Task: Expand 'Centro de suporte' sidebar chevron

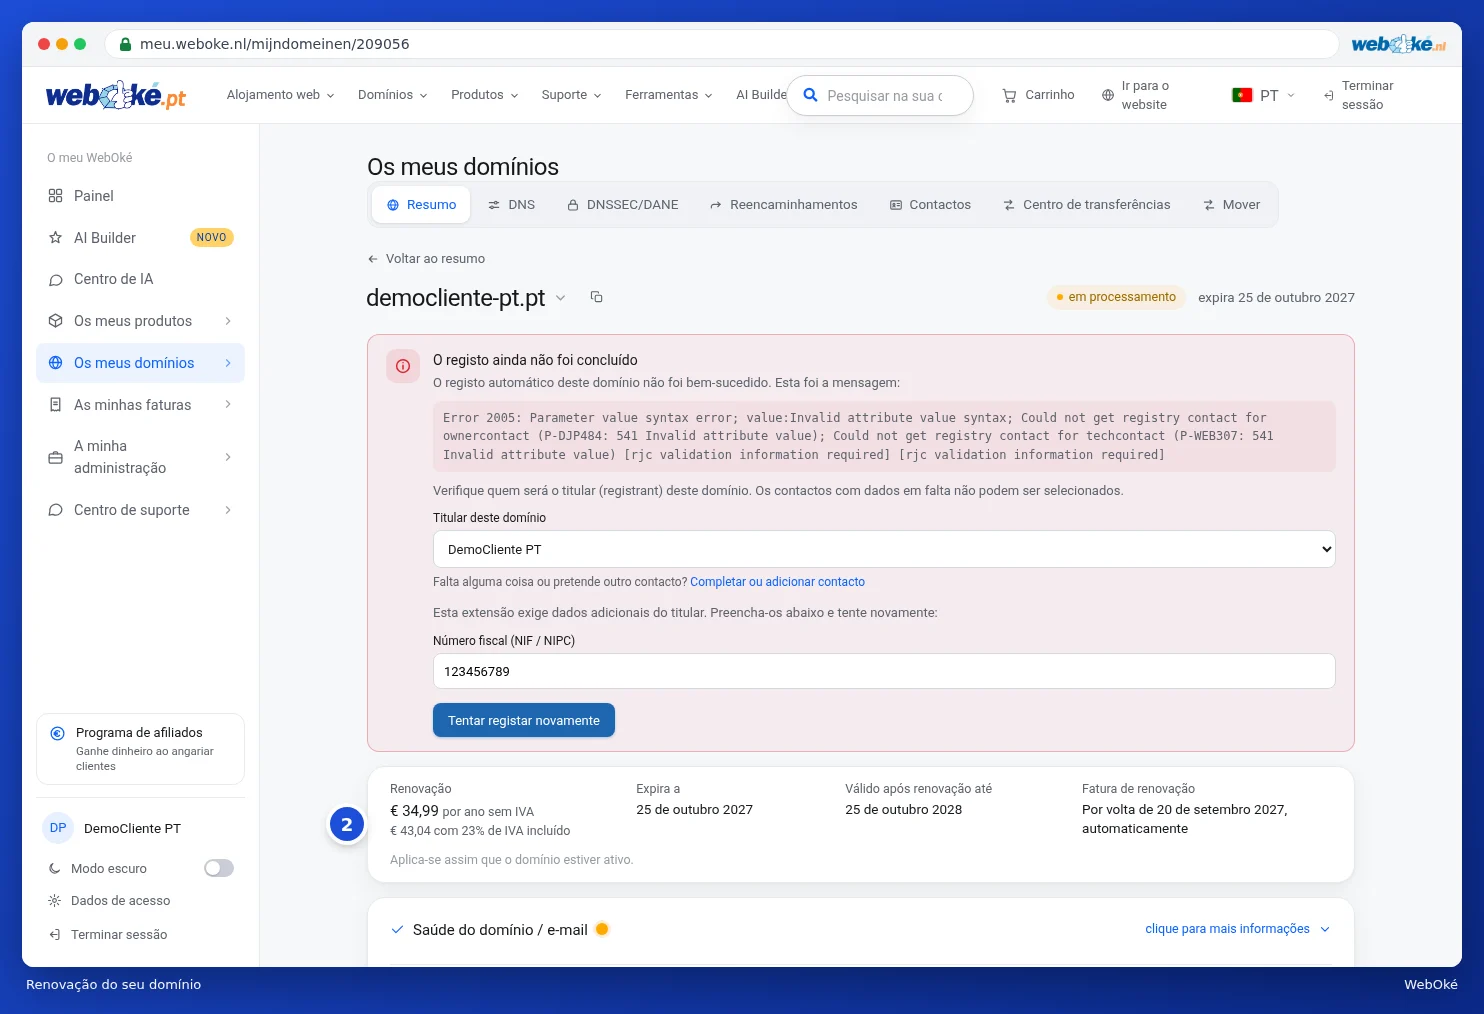Action: pos(228,510)
